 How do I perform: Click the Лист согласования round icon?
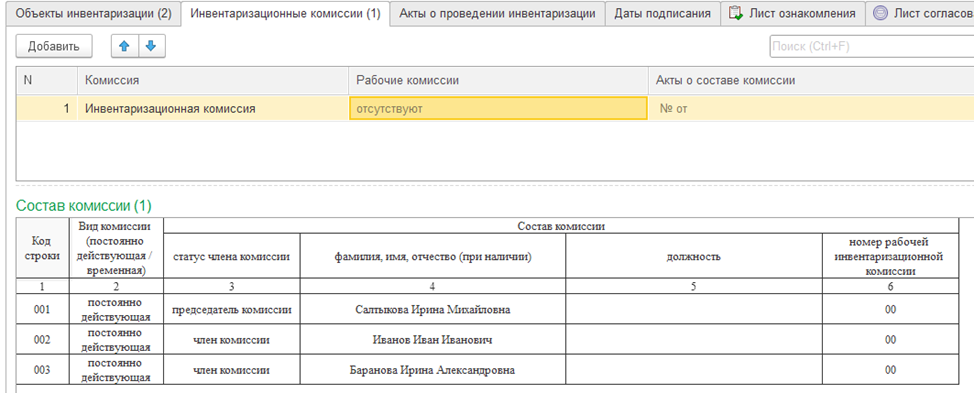pyautogui.click(x=880, y=13)
